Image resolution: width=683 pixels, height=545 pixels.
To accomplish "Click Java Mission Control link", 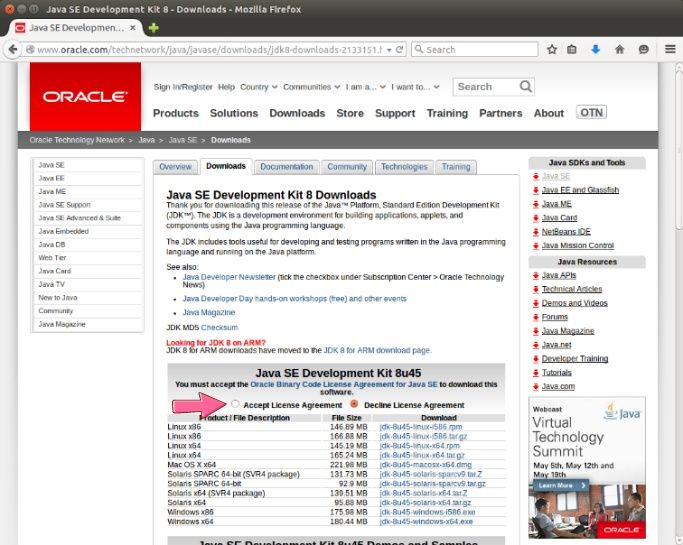I will (x=578, y=246).
